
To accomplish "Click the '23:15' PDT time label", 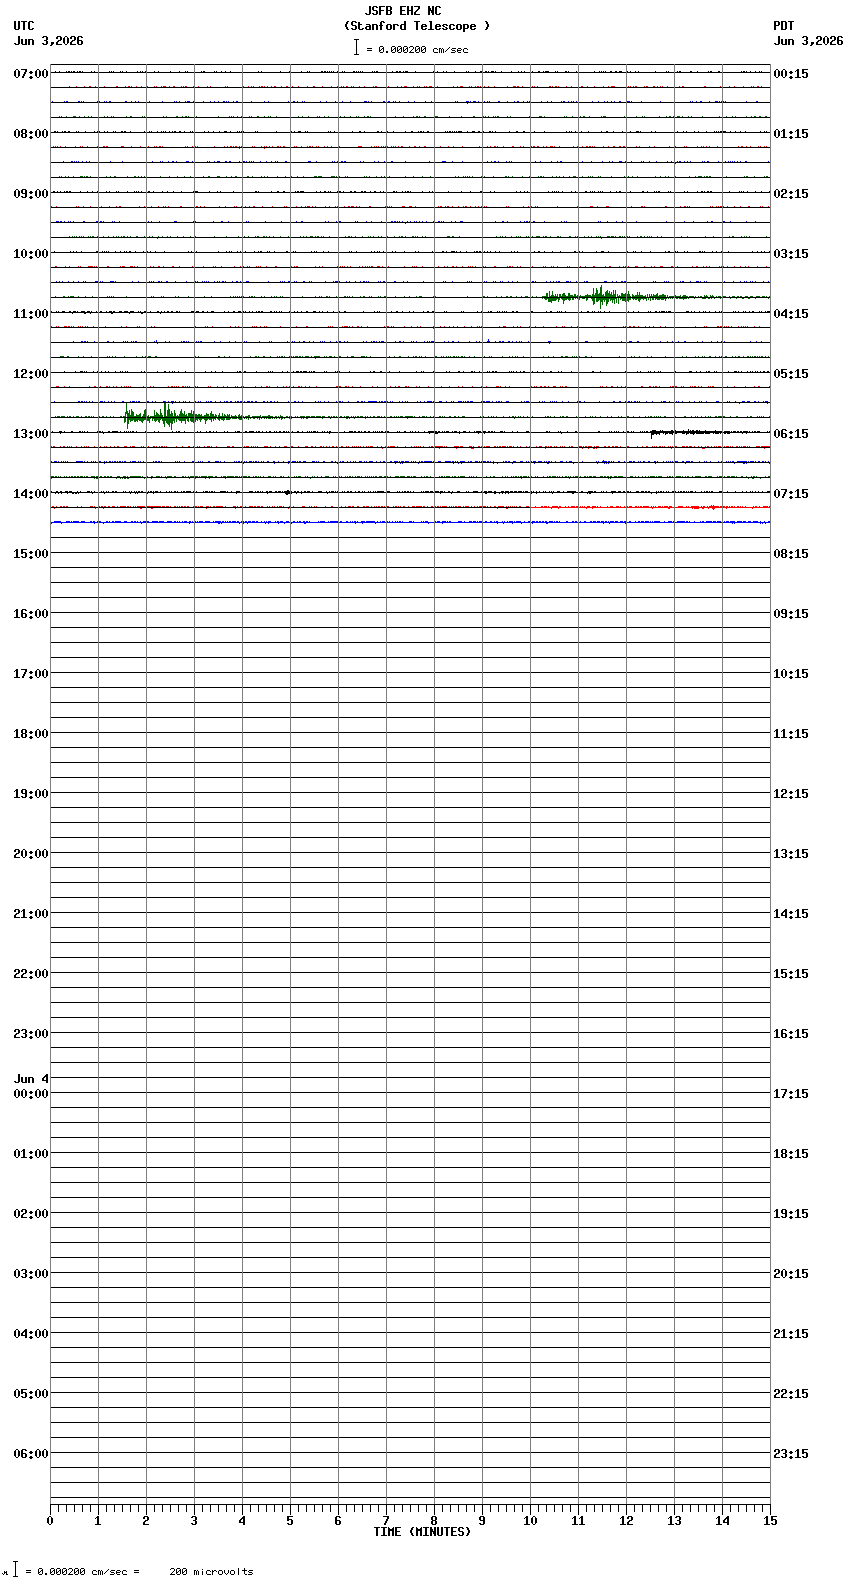I will (790, 1454).
